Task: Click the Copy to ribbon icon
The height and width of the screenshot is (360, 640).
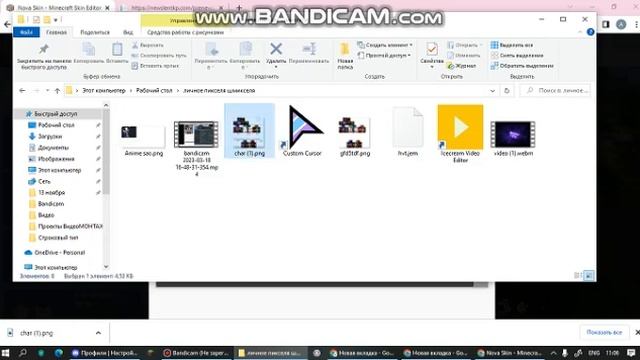Action: pyautogui.click(x=245, y=56)
